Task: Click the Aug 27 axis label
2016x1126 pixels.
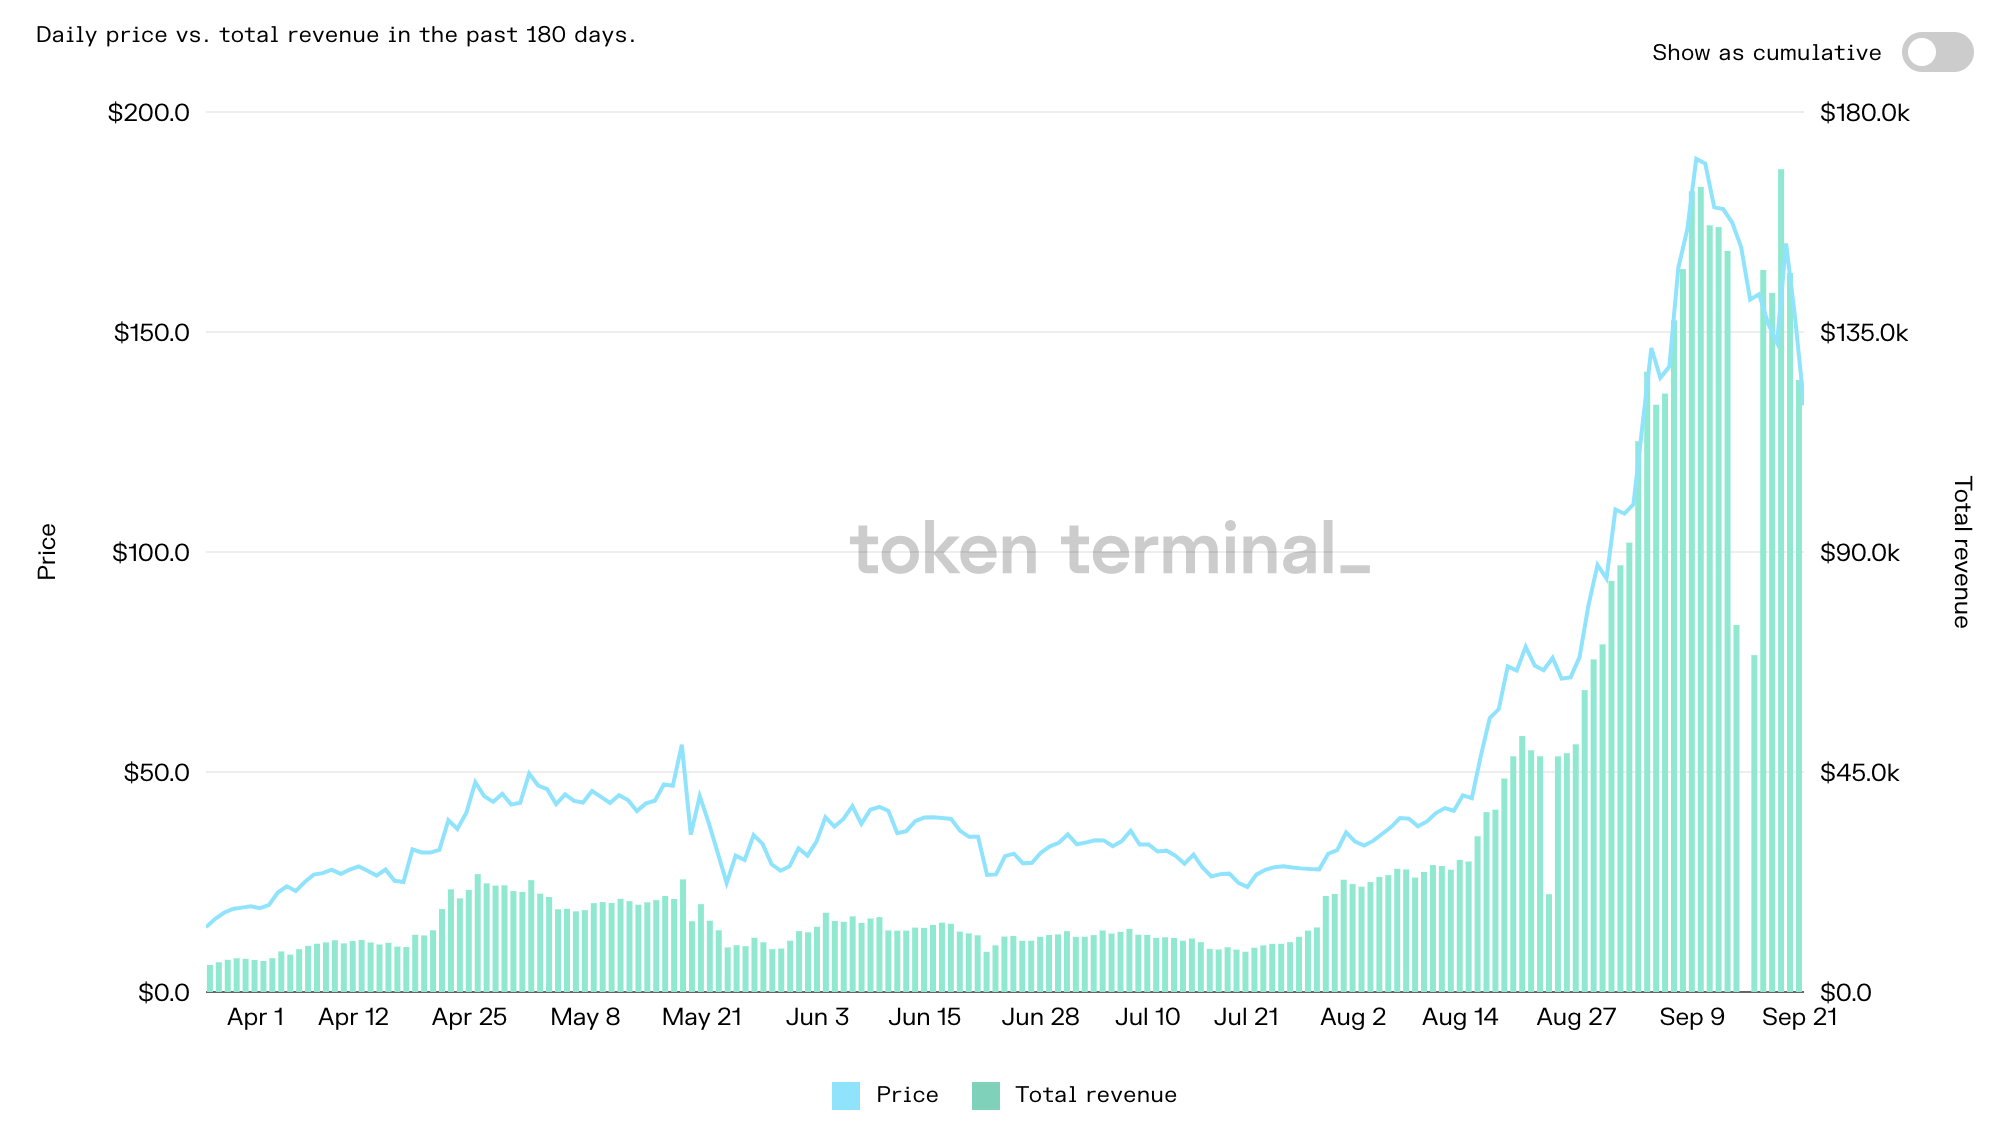Action: (1576, 1017)
